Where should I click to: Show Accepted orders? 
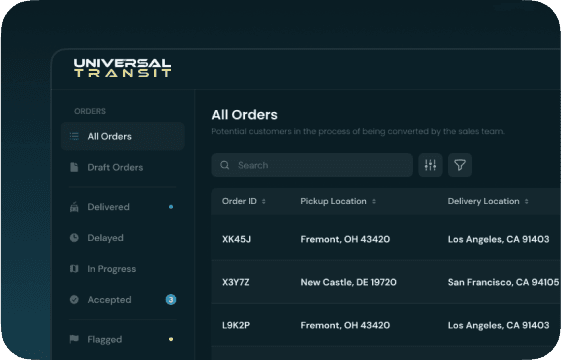[109, 300]
